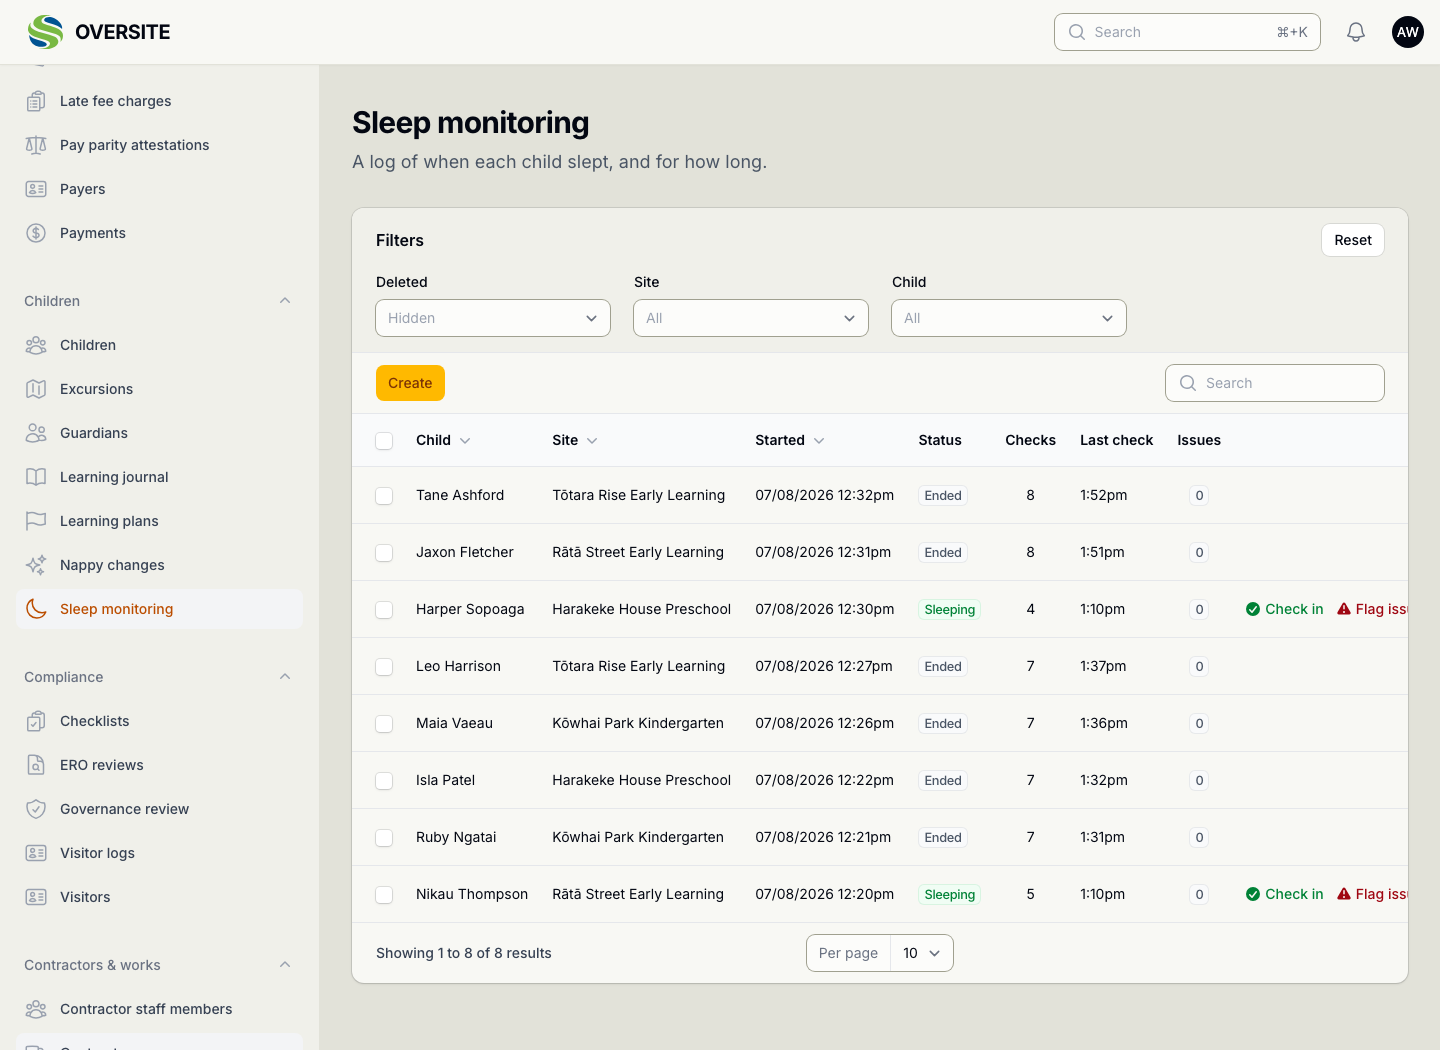The height and width of the screenshot is (1050, 1440).
Task: Tick the checkbox for Jaxon Fletcher
Action: (384, 553)
